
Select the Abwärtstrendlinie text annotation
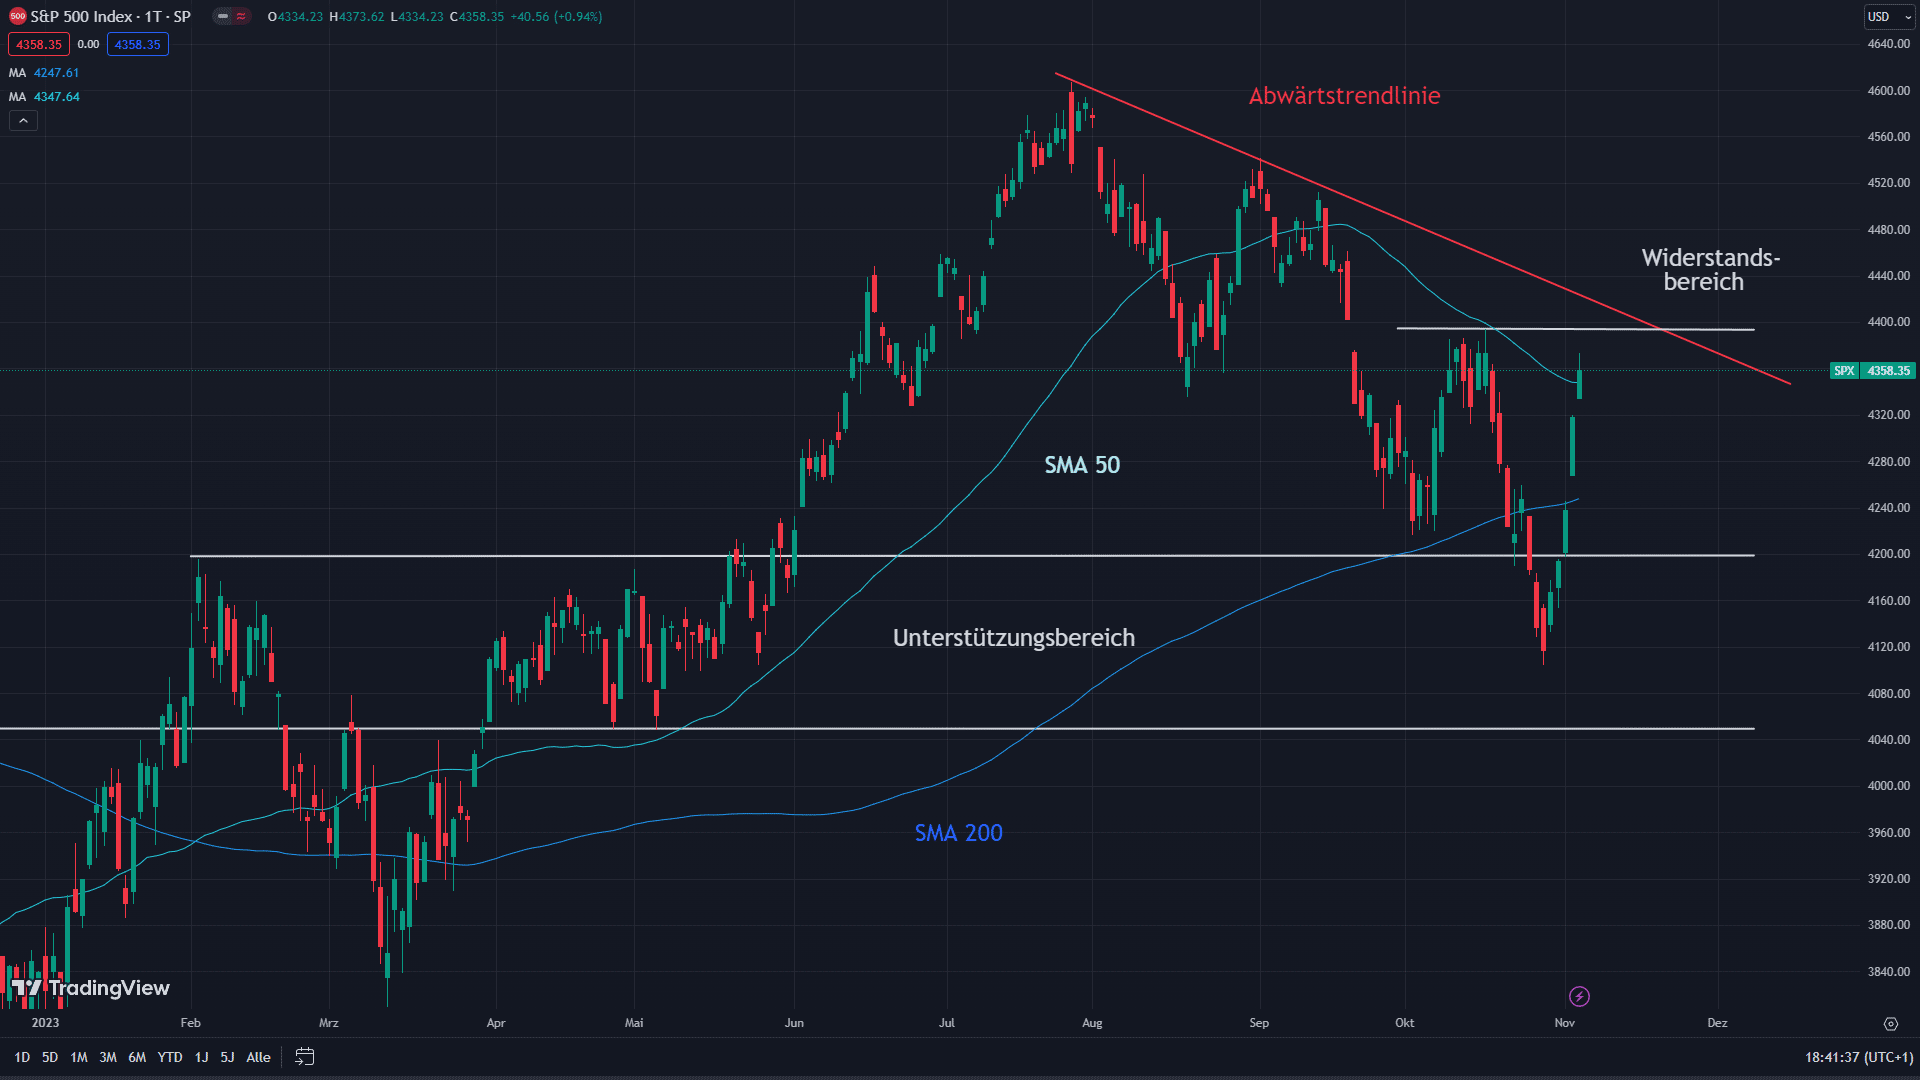click(x=1344, y=96)
